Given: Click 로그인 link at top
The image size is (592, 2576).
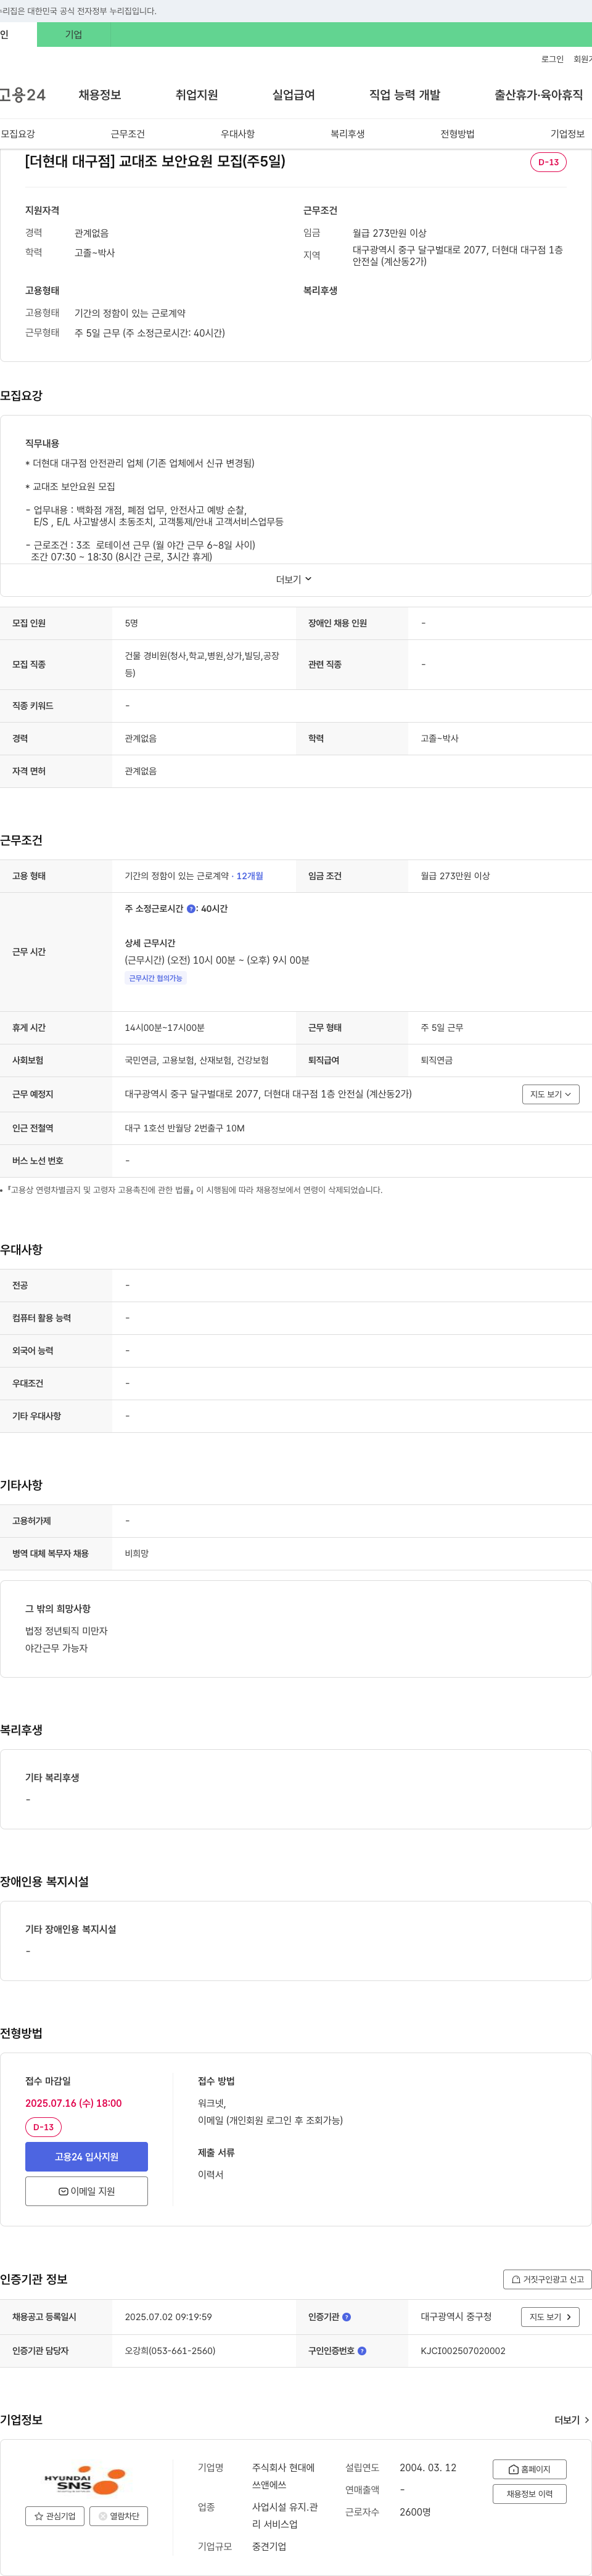Looking at the screenshot, I should [x=553, y=59].
